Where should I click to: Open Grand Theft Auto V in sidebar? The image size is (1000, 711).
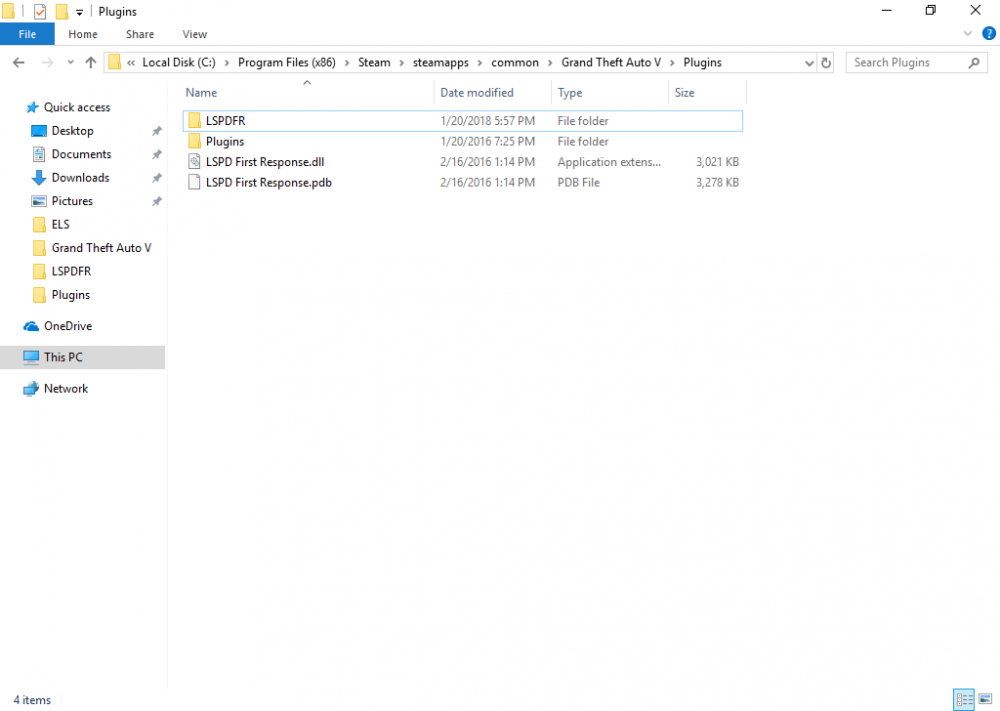(x=101, y=248)
